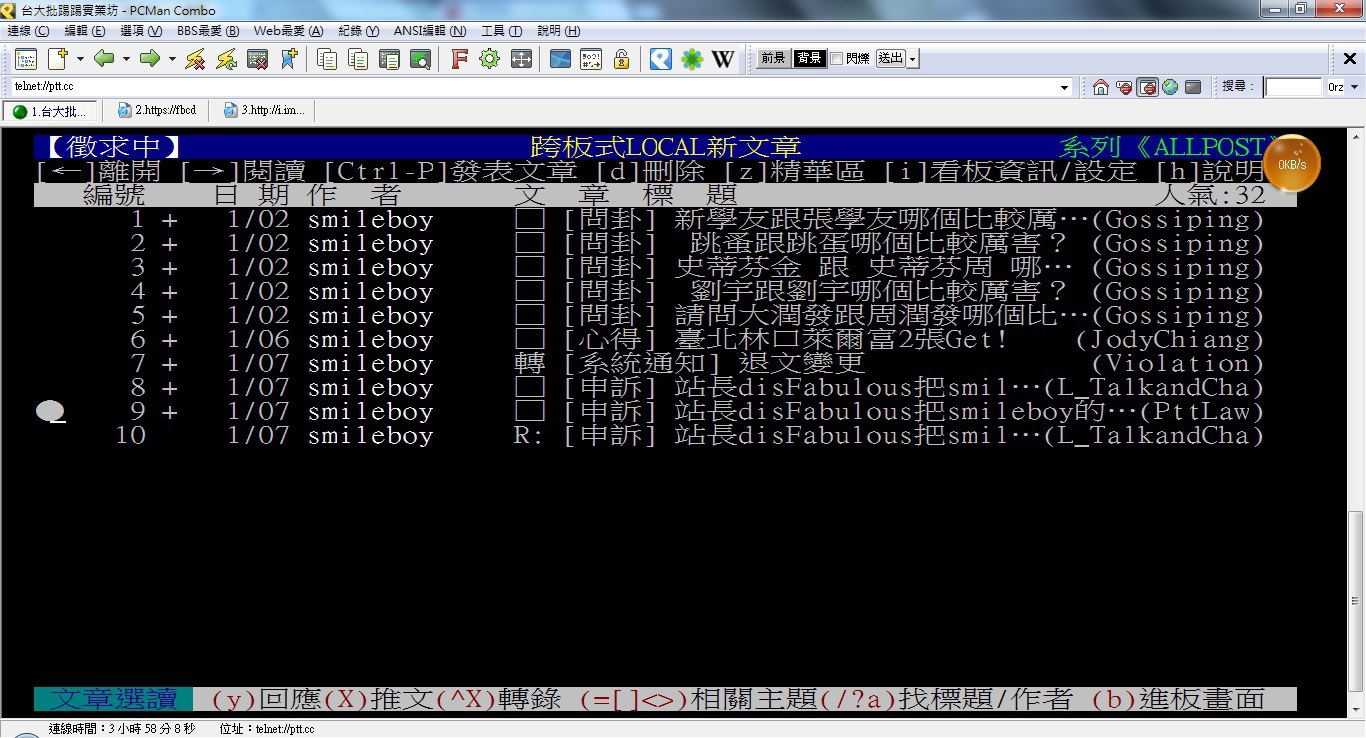
Task: Open dropdown arrow next to new page icon
Action: pos(78,59)
